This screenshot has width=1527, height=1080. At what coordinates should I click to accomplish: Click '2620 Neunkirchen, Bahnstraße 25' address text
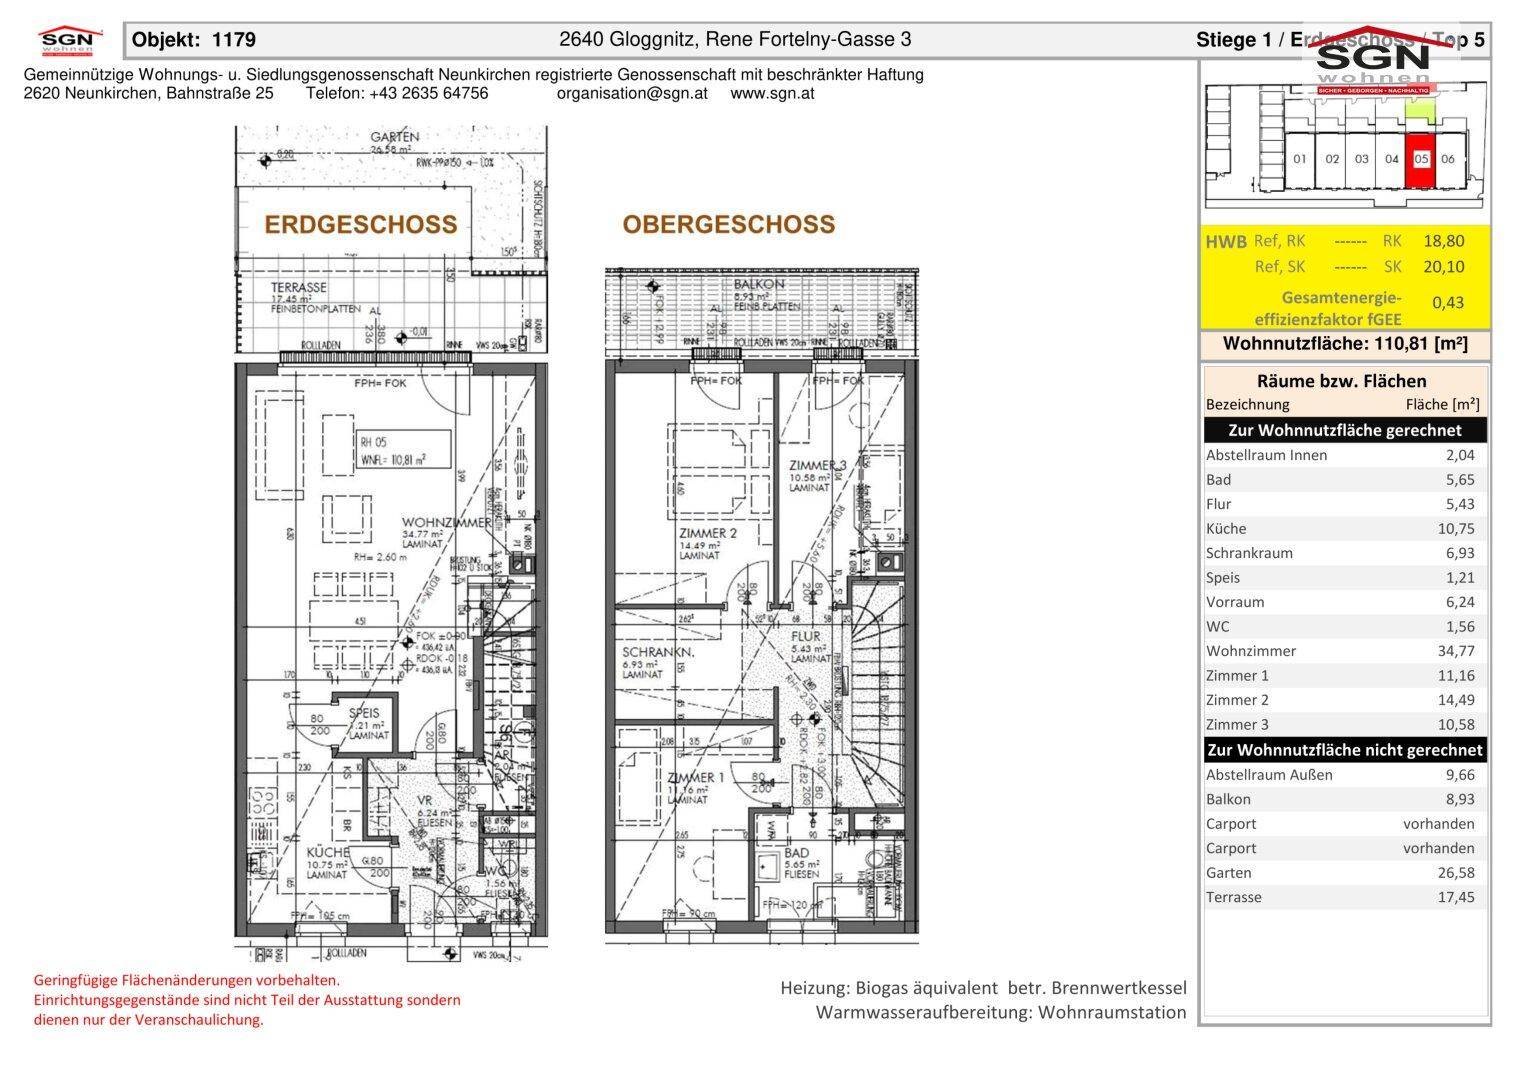[148, 93]
